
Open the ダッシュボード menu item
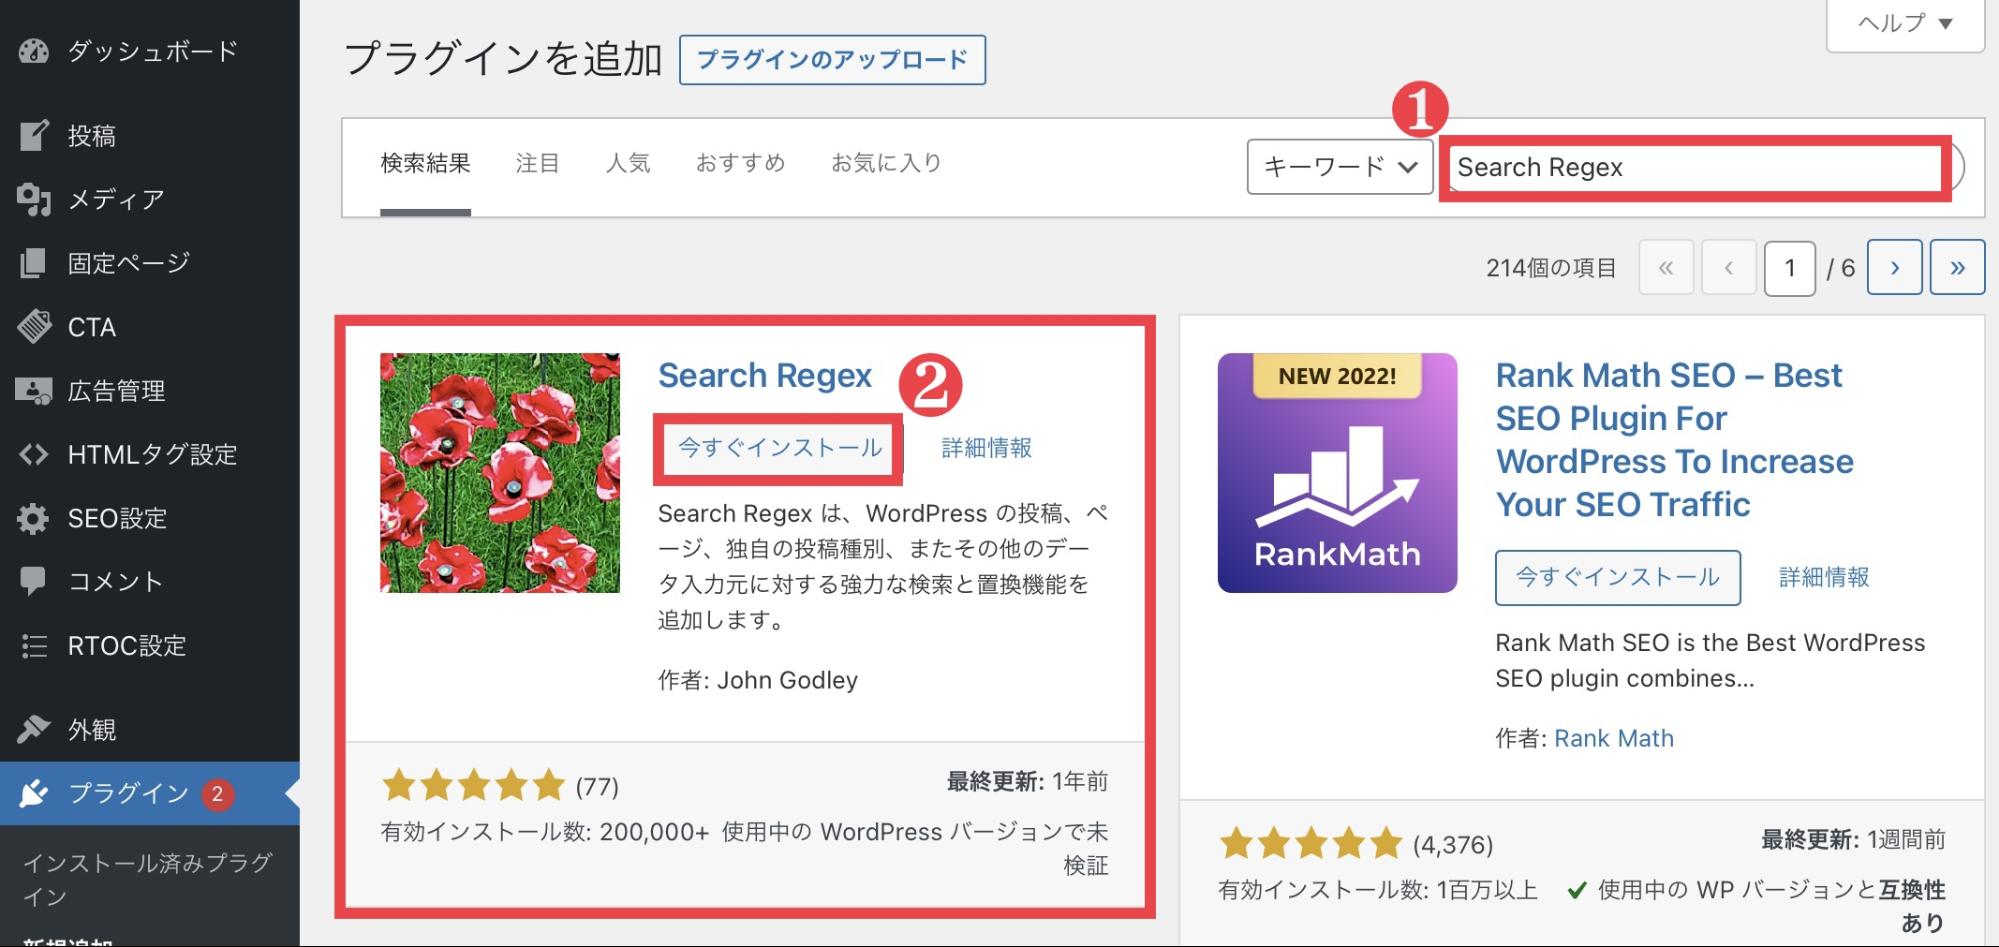152,51
